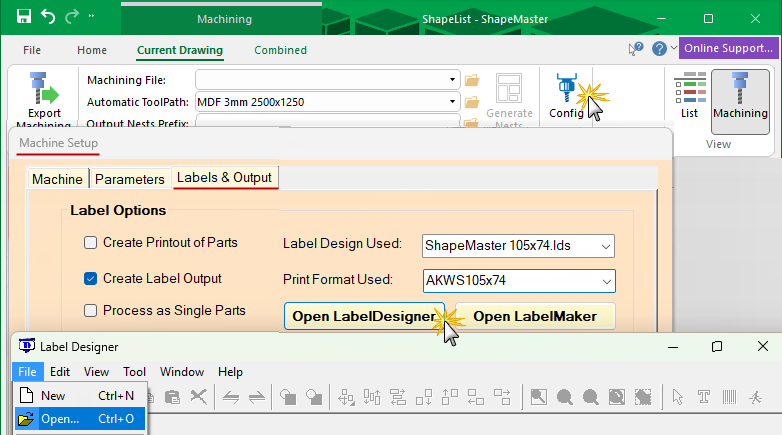Enable Create Printout of Parts checkbox

pos(91,243)
